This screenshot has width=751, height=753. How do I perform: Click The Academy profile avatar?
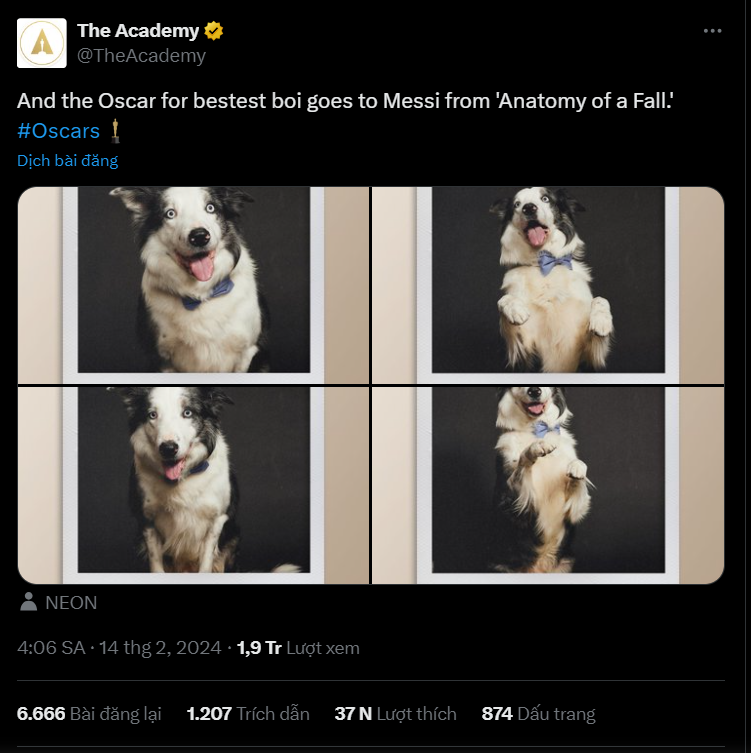click(x=42, y=43)
